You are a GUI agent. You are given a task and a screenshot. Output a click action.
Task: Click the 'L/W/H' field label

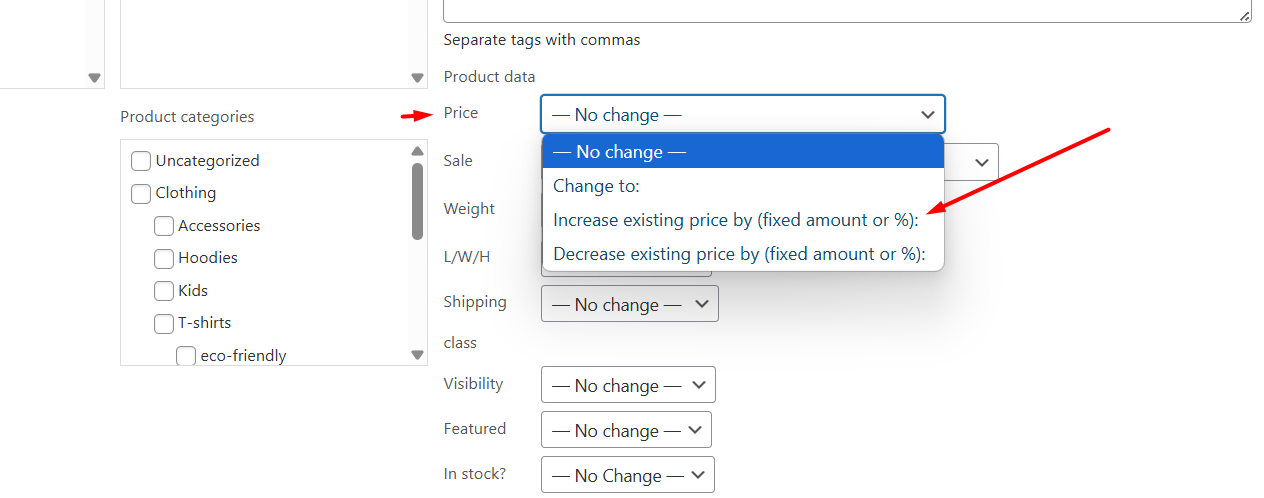click(467, 257)
